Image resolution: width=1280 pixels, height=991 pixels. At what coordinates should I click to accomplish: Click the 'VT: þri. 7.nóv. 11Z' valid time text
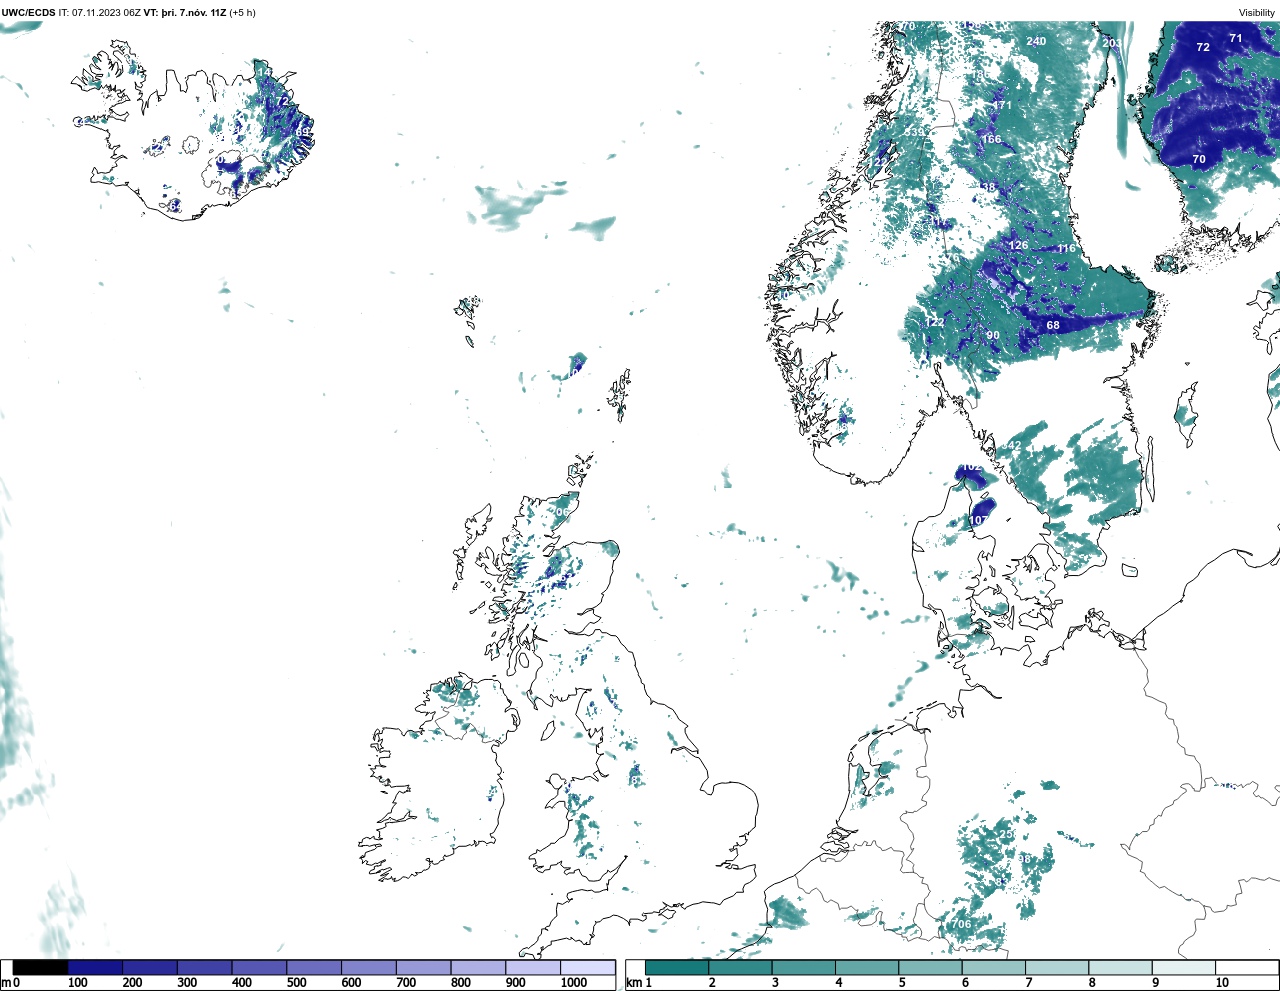coord(185,13)
